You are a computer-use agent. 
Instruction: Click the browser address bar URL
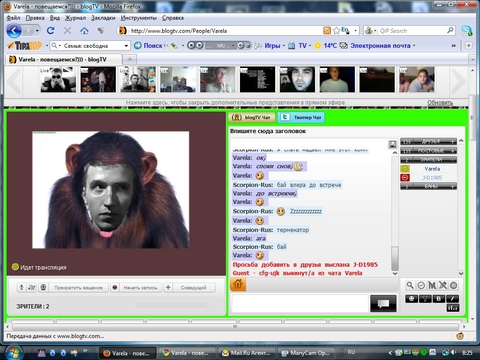179,31
